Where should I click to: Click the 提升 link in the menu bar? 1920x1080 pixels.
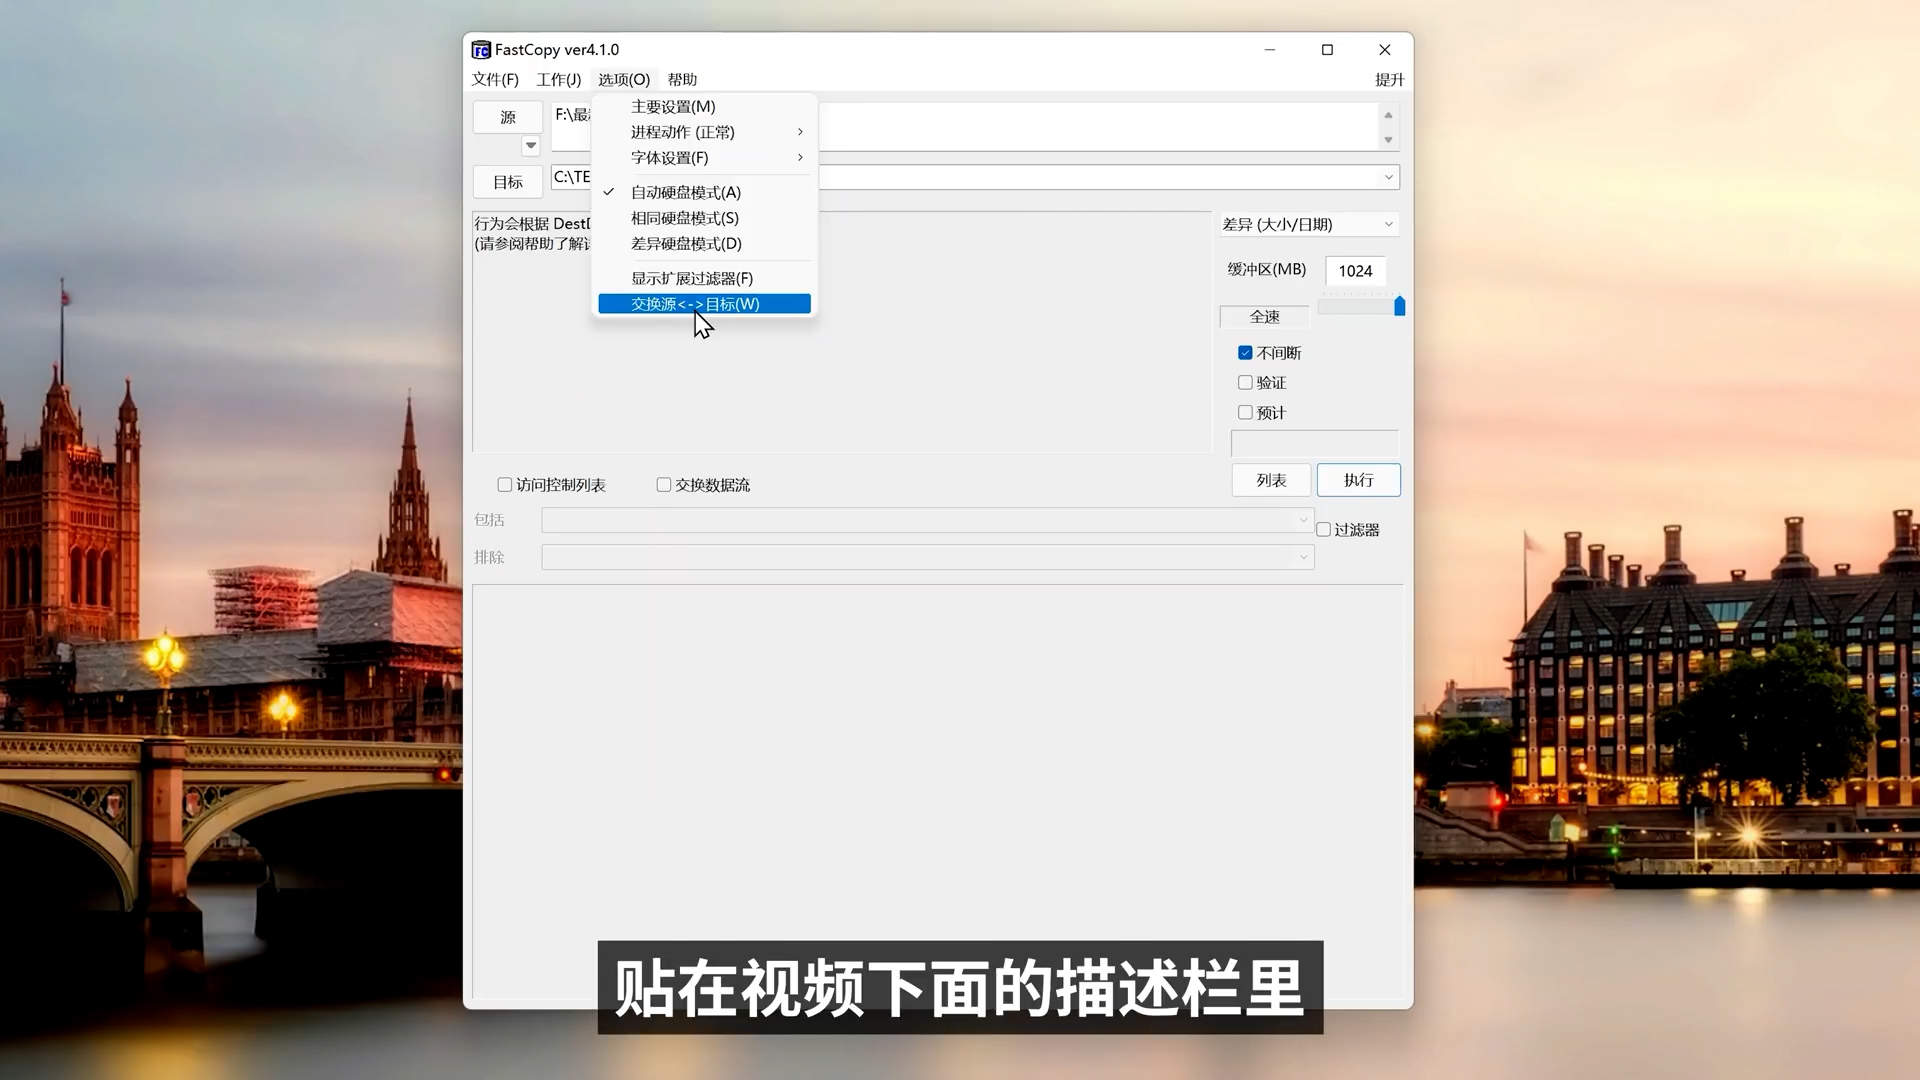click(x=1389, y=79)
